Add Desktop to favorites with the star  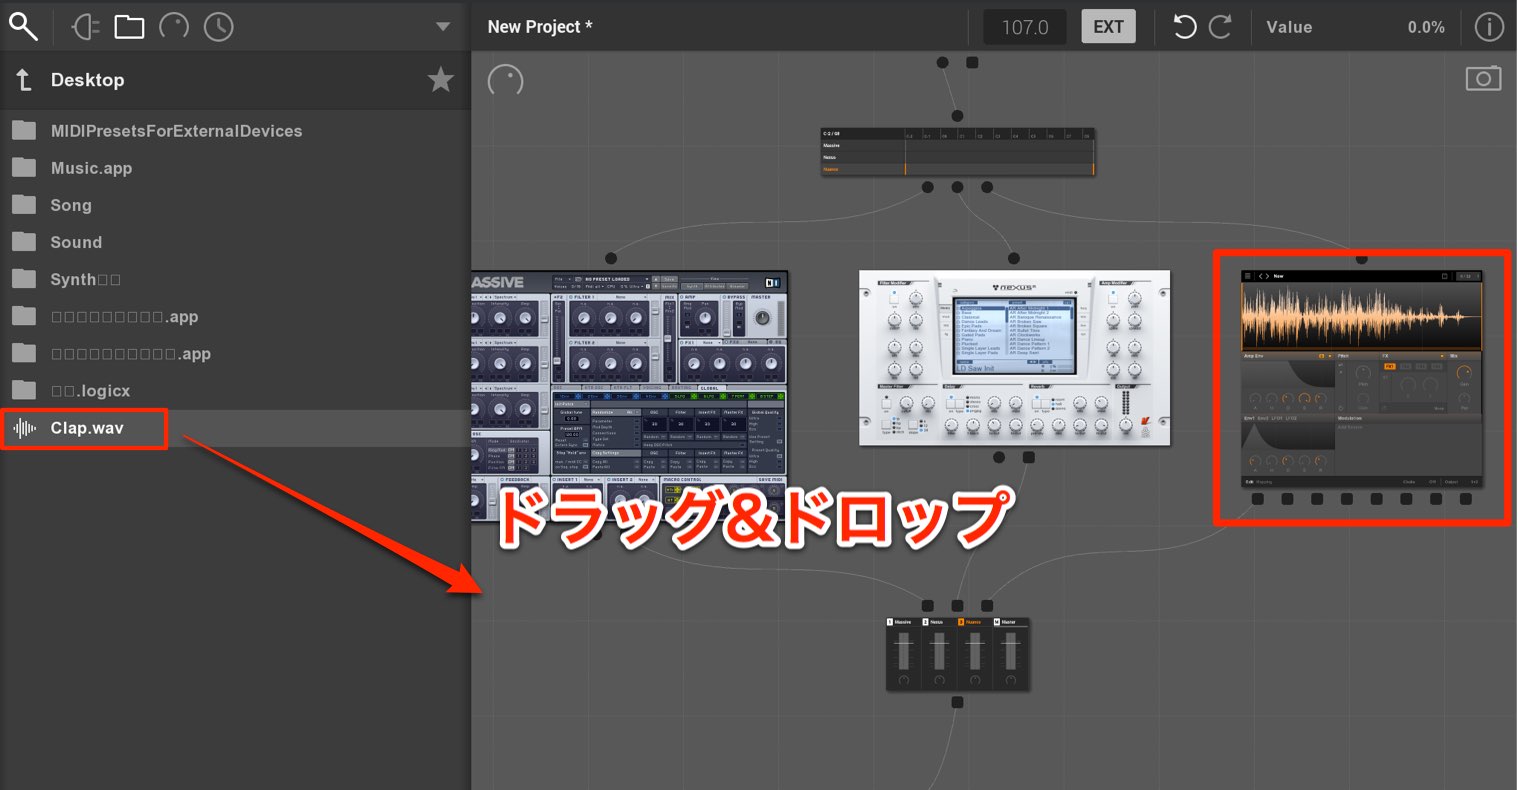click(x=440, y=80)
